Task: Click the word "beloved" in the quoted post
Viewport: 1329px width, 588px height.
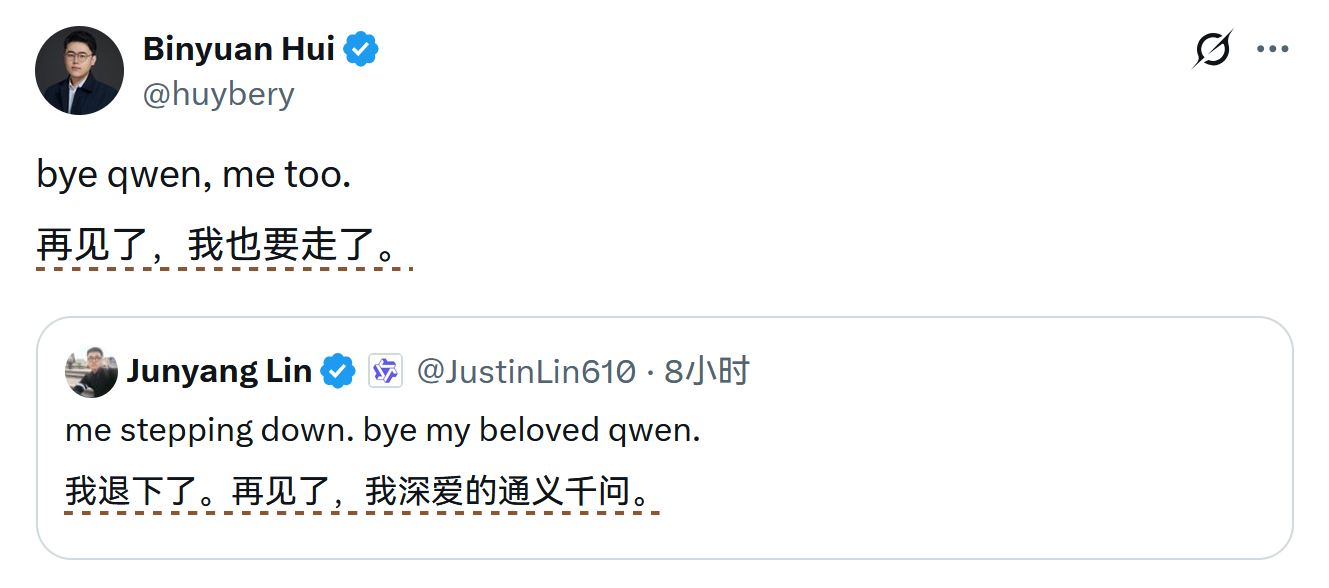Action: pyautogui.click(x=539, y=430)
